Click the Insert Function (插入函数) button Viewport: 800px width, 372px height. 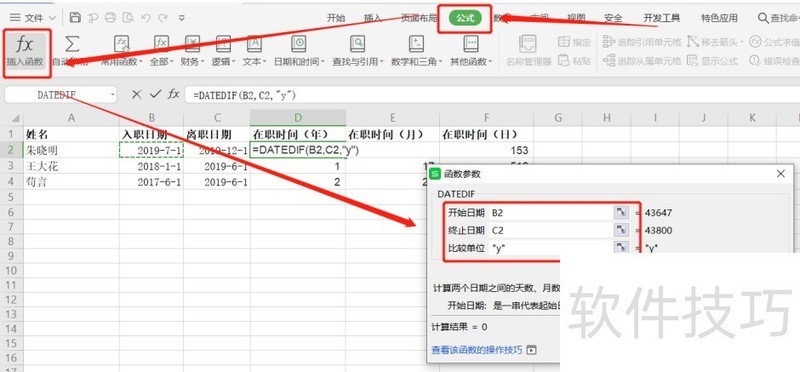pyautogui.click(x=26, y=53)
